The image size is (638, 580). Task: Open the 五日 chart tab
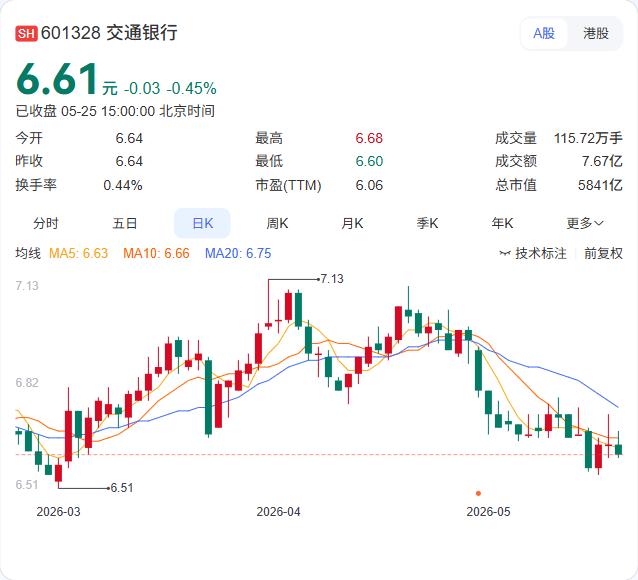pos(125,223)
